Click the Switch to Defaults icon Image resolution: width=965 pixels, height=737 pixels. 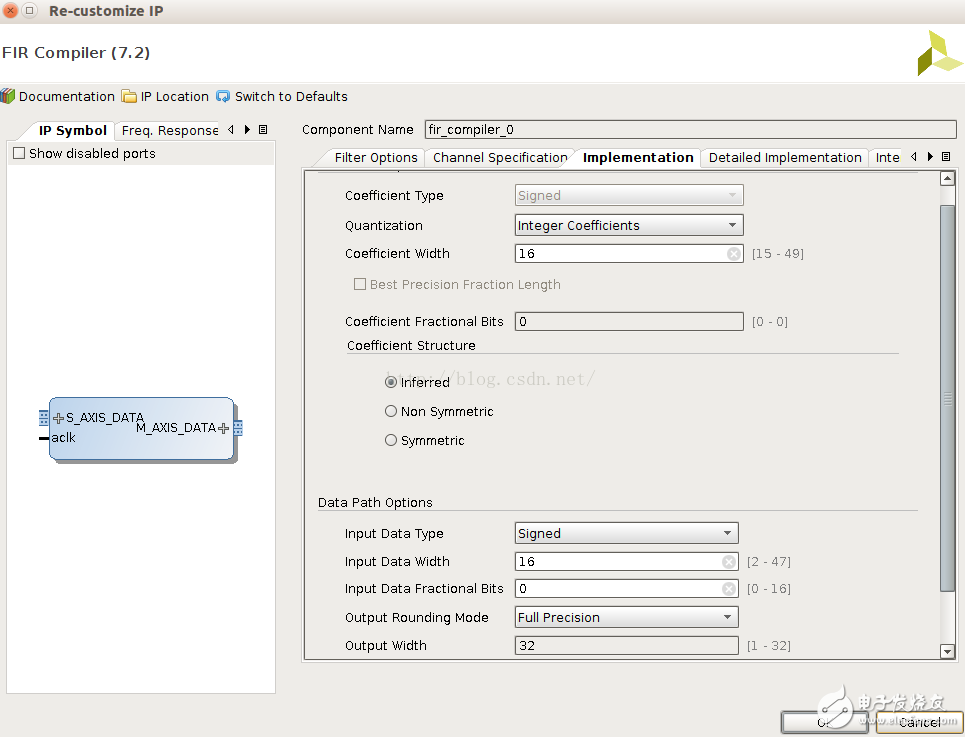coord(223,97)
